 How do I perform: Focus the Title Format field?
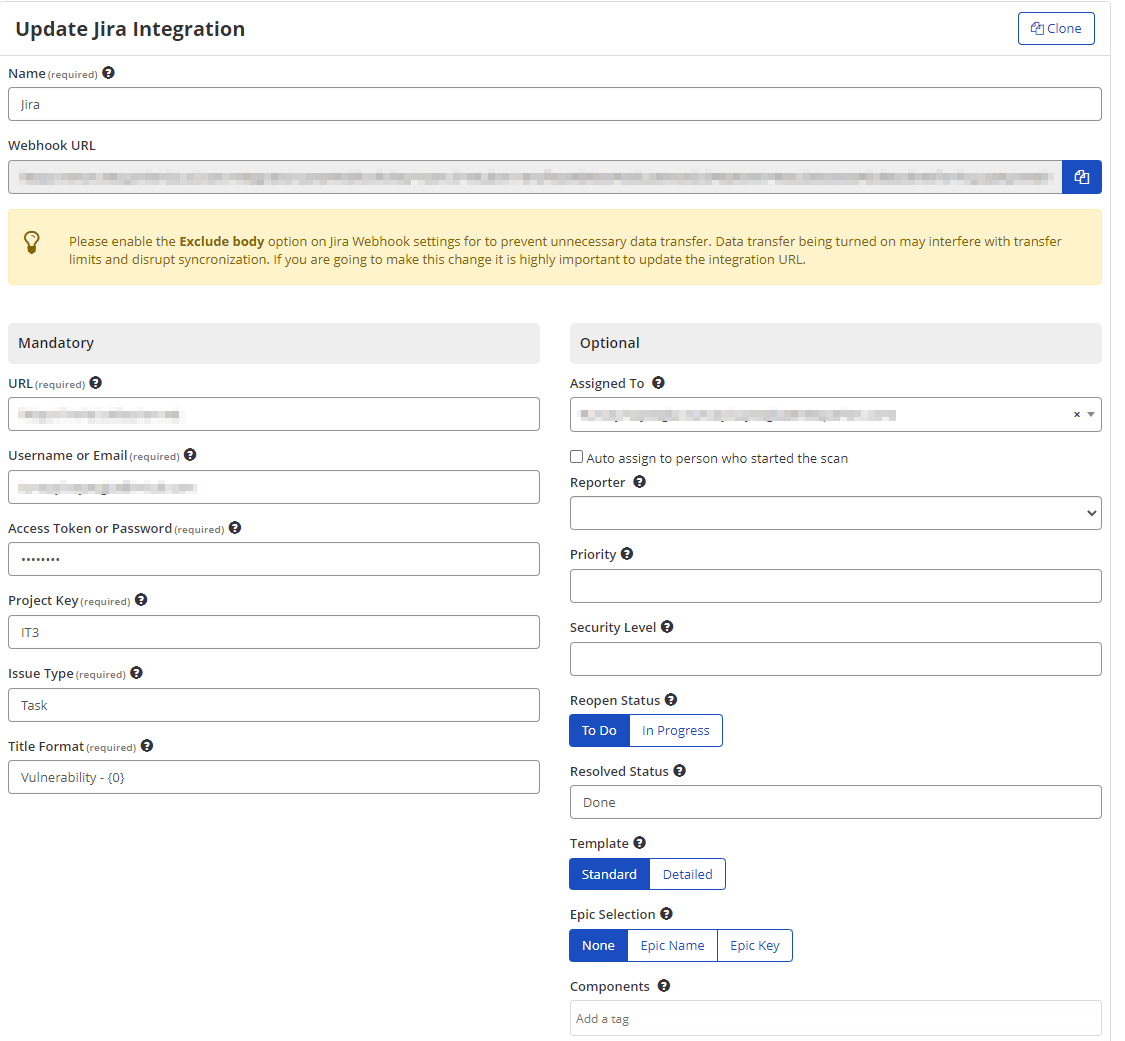point(274,777)
